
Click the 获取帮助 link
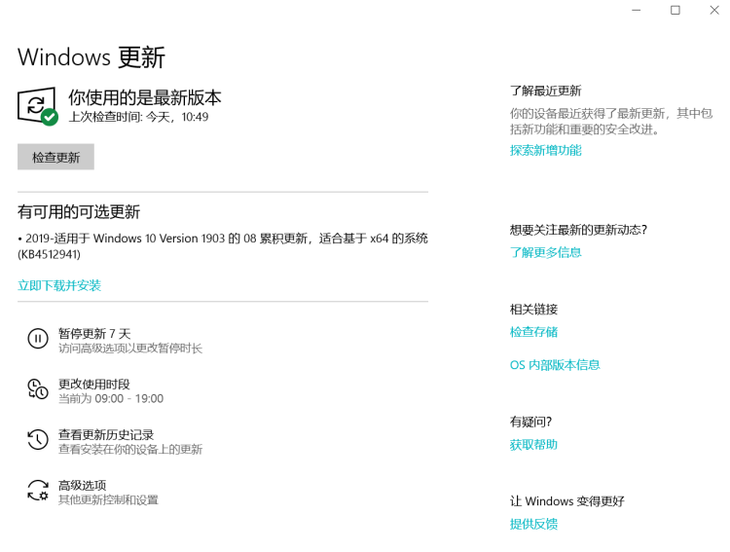[534, 444]
